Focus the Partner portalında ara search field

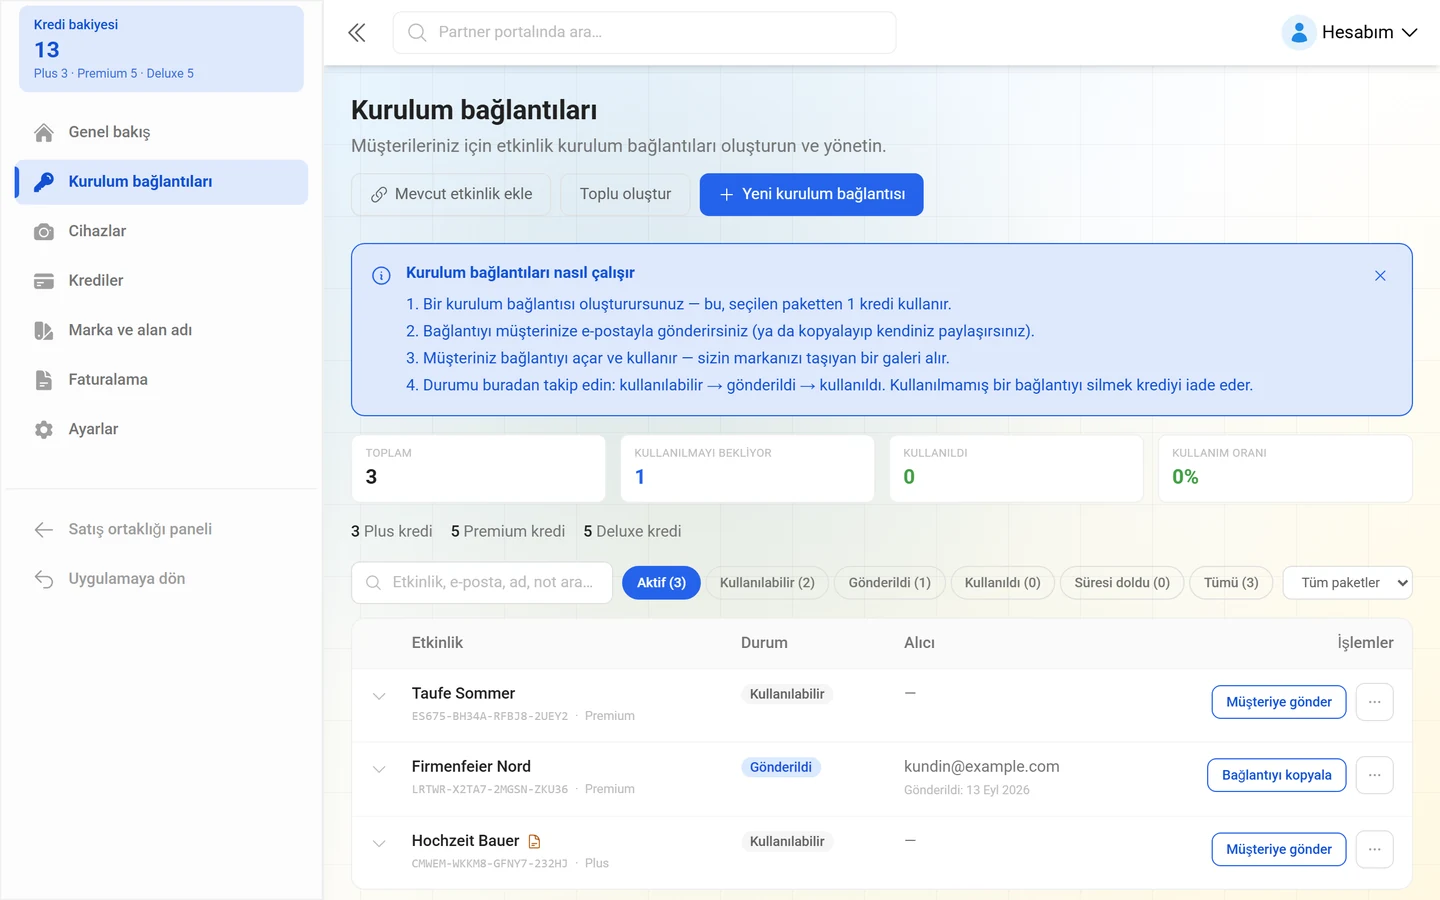pyautogui.click(x=644, y=33)
